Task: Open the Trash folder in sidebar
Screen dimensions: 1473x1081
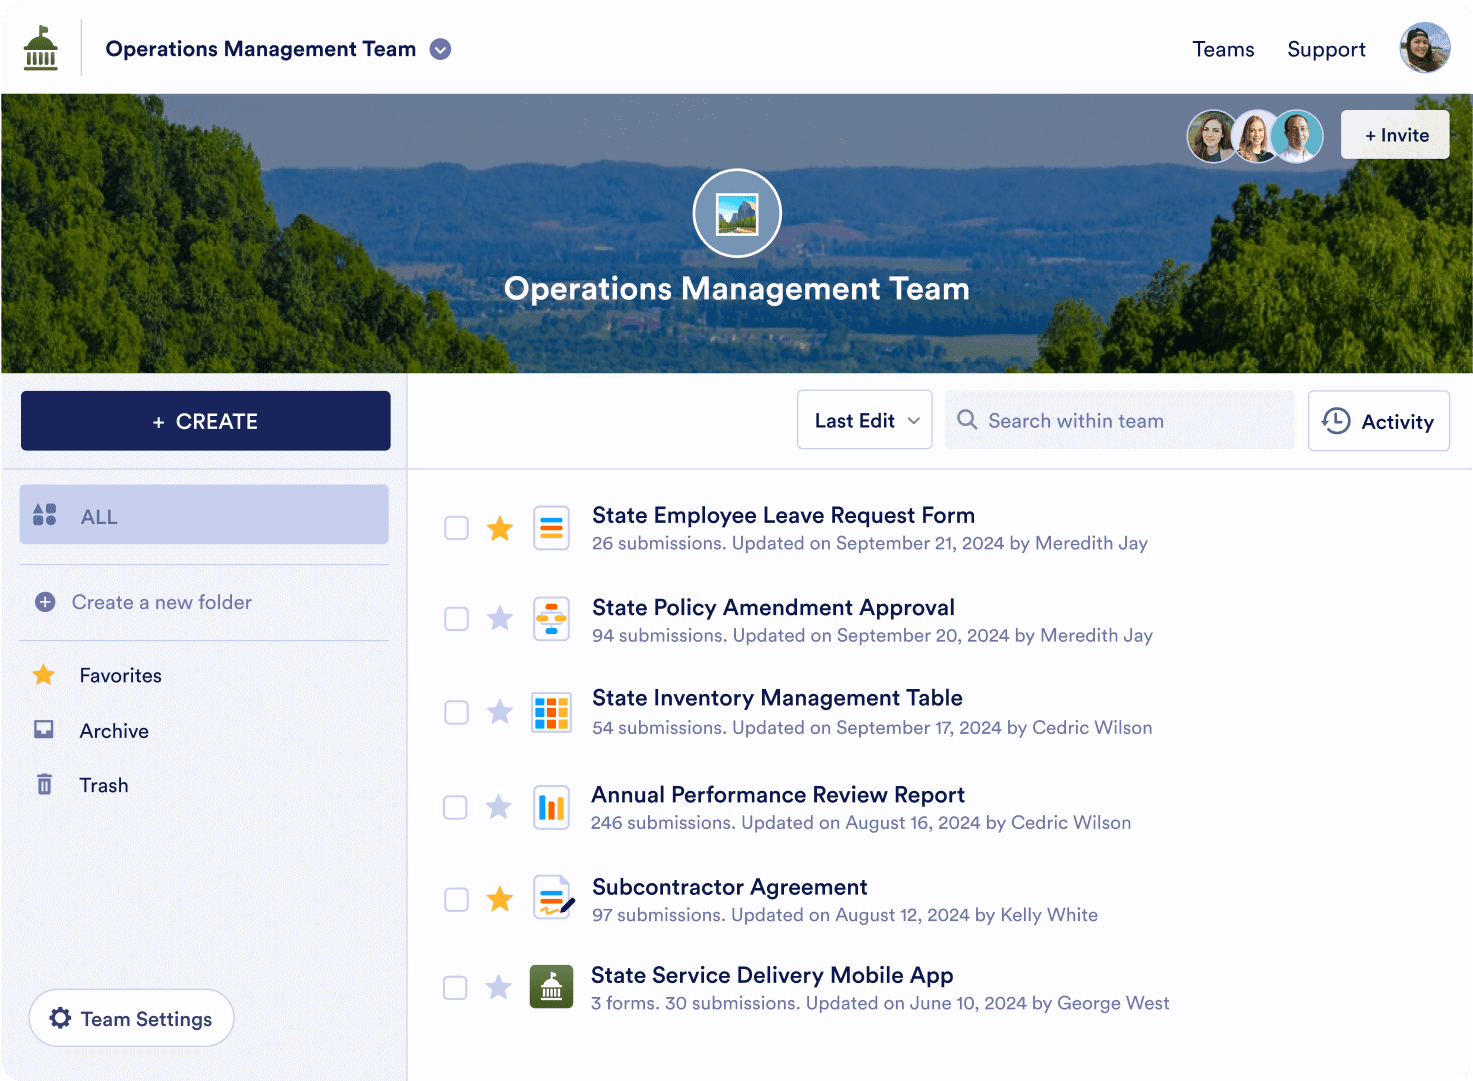Action: [x=104, y=785]
